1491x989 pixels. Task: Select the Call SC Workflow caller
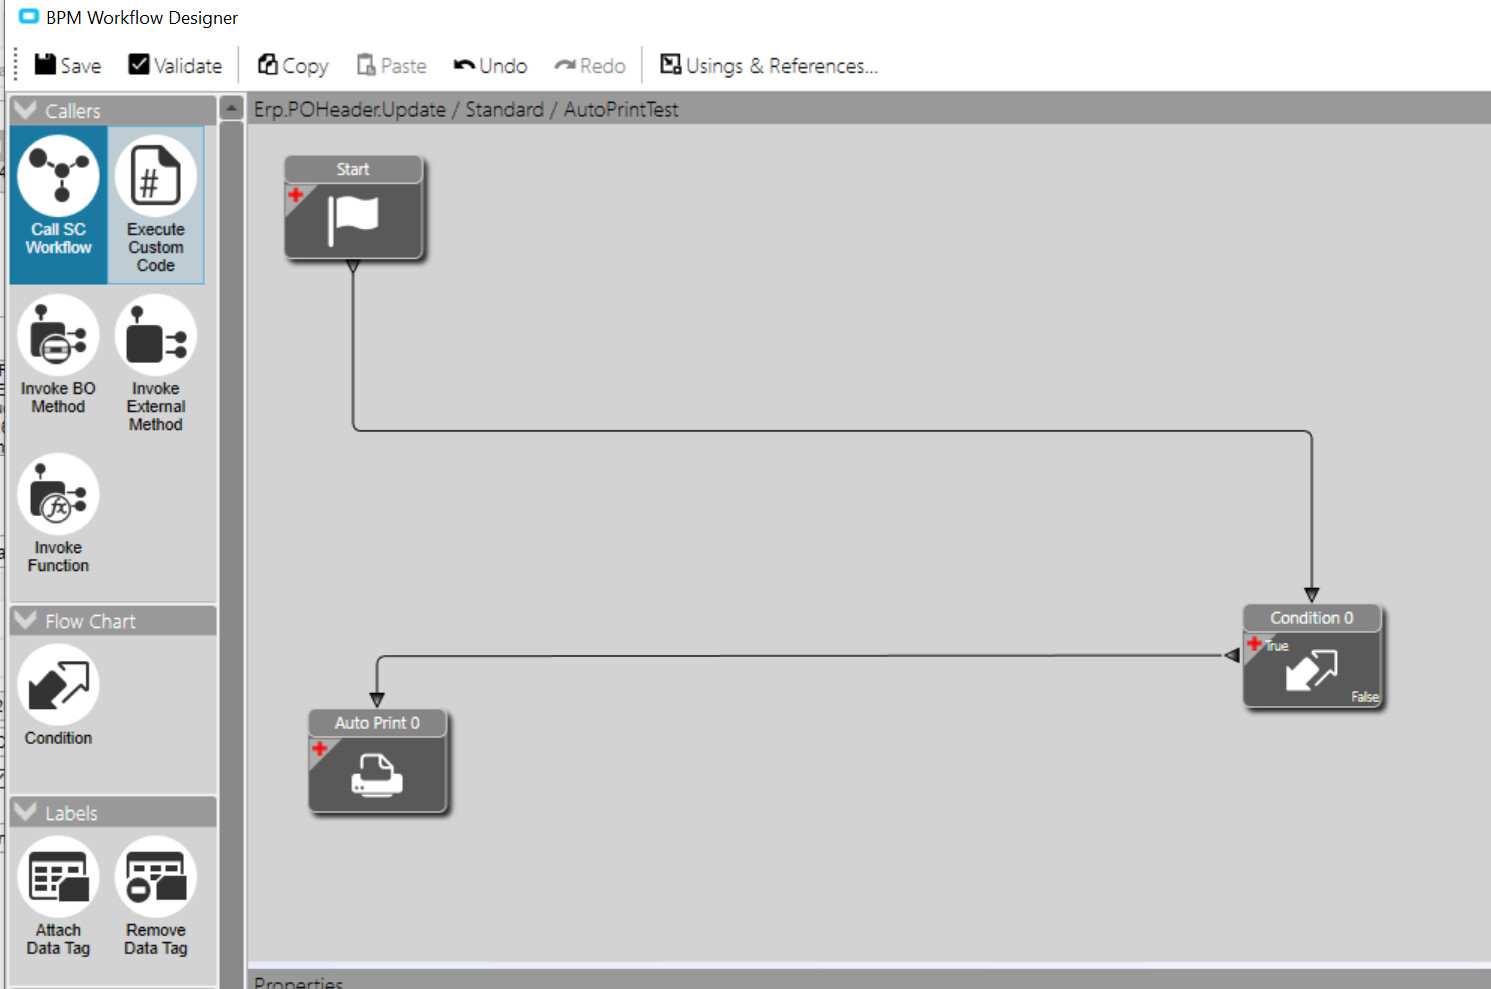click(58, 204)
